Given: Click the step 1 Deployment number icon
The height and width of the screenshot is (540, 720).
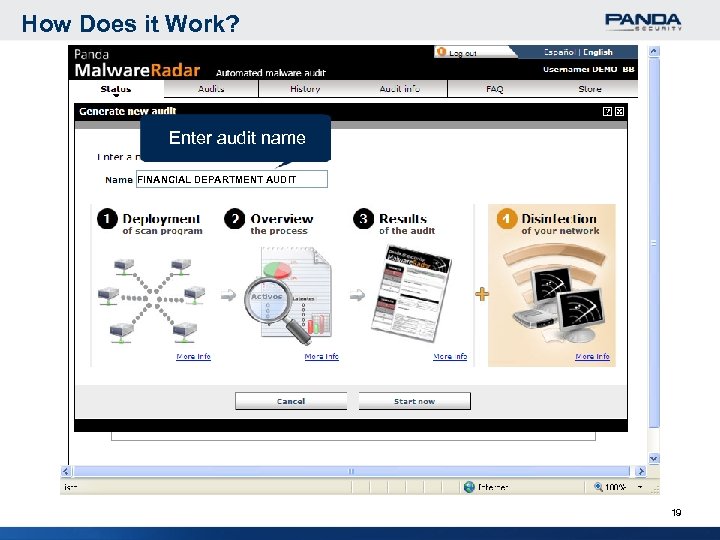Looking at the screenshot, I should 107,219.
